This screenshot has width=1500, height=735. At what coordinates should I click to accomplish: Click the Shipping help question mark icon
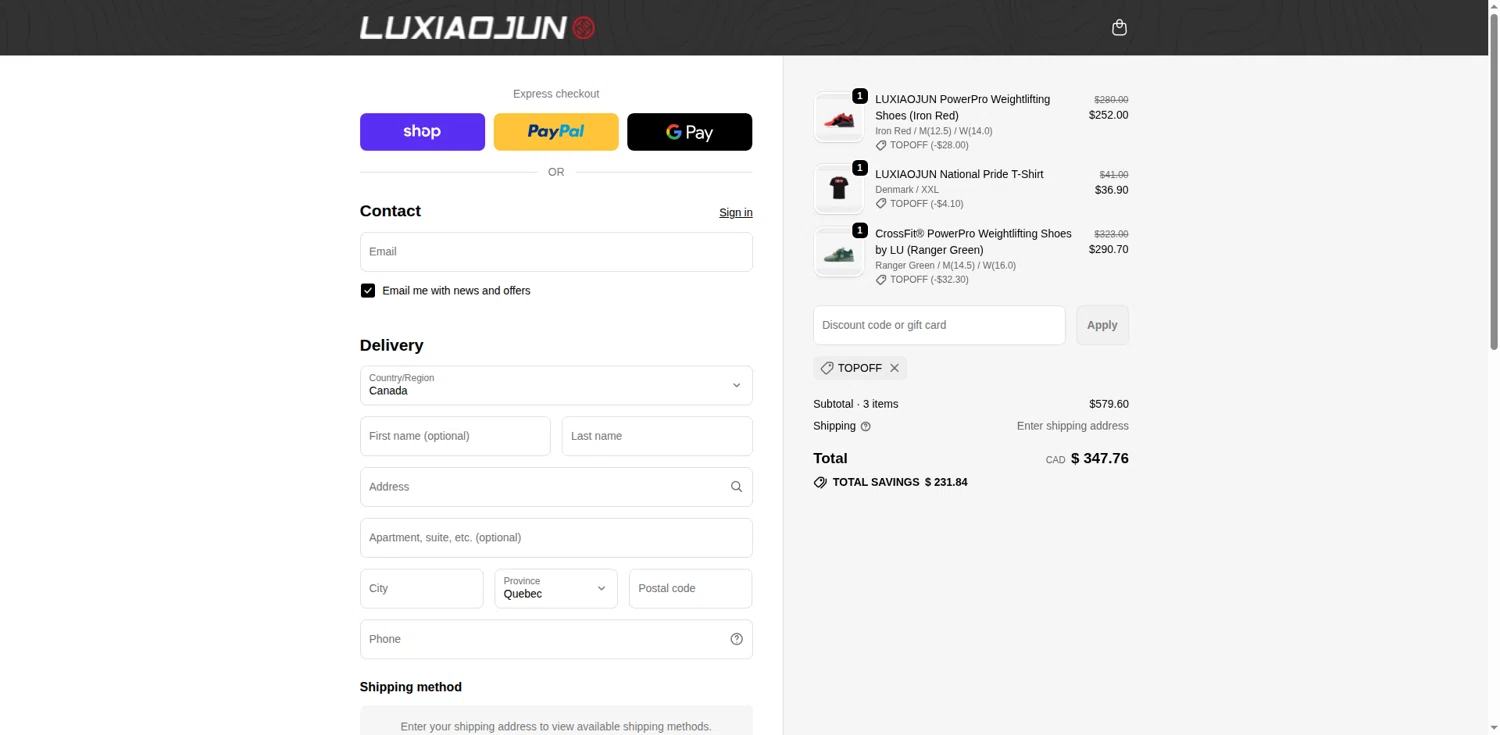866,427
